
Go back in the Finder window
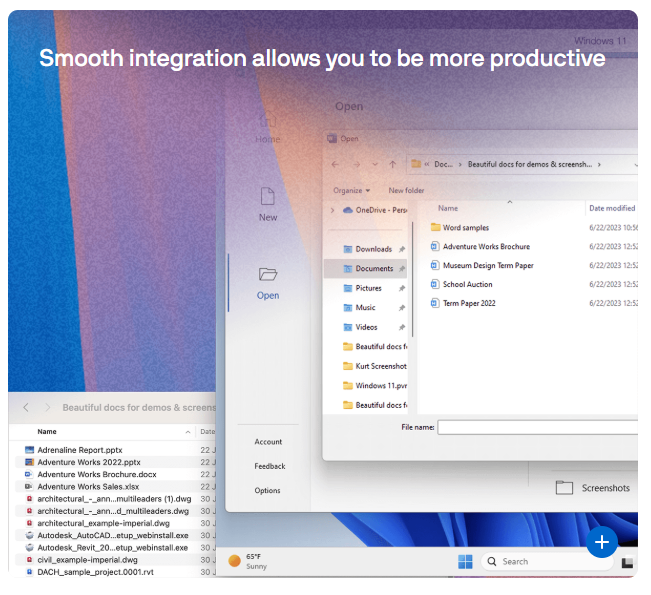[x=26, y=408]
